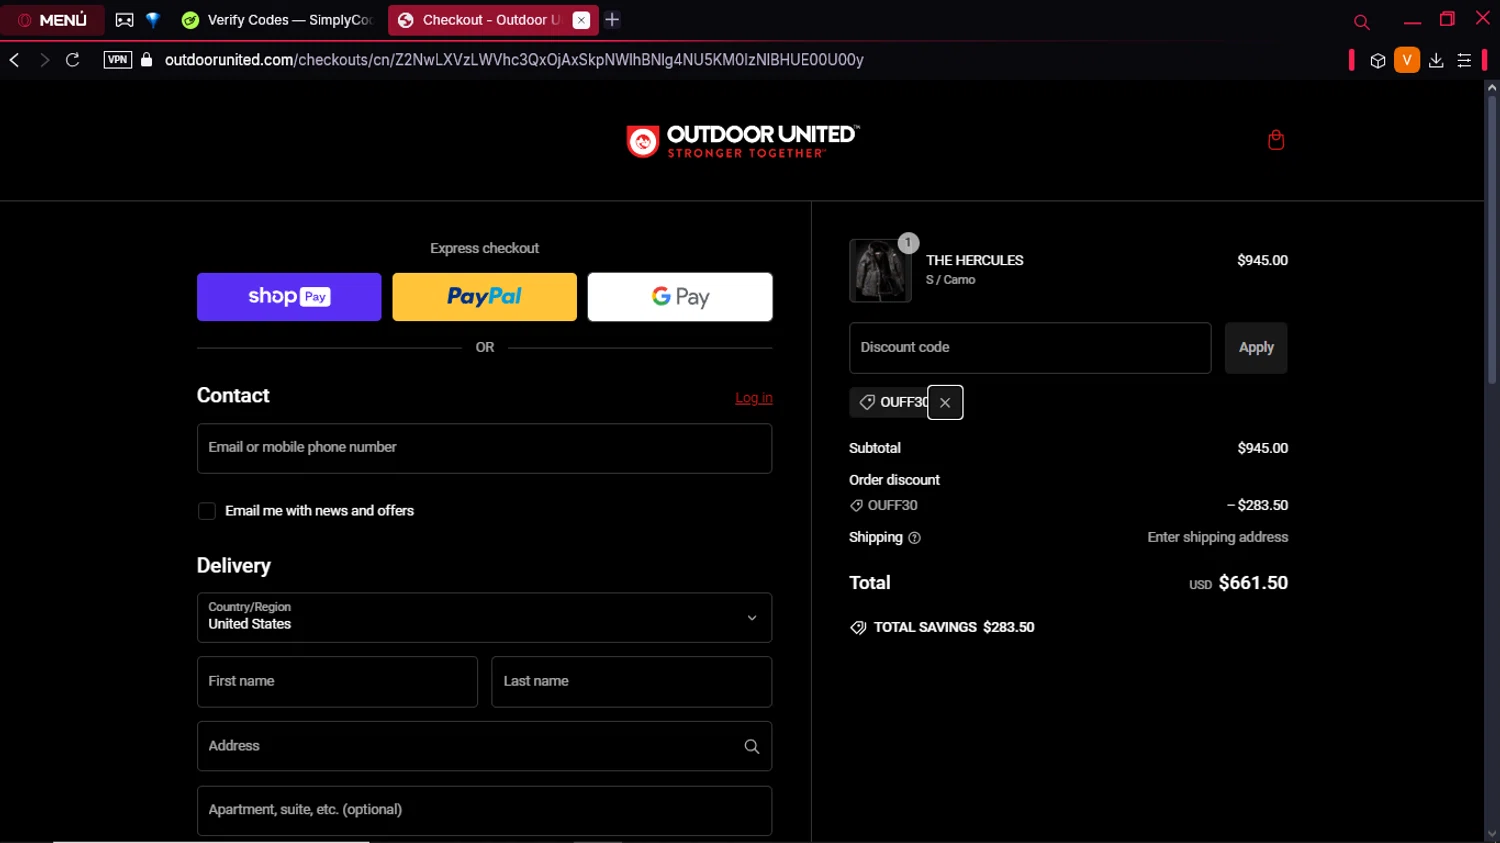This screenshot has width=1500, height=843.
Task: Go forward to the next page
Action: [x=44, y=60]
